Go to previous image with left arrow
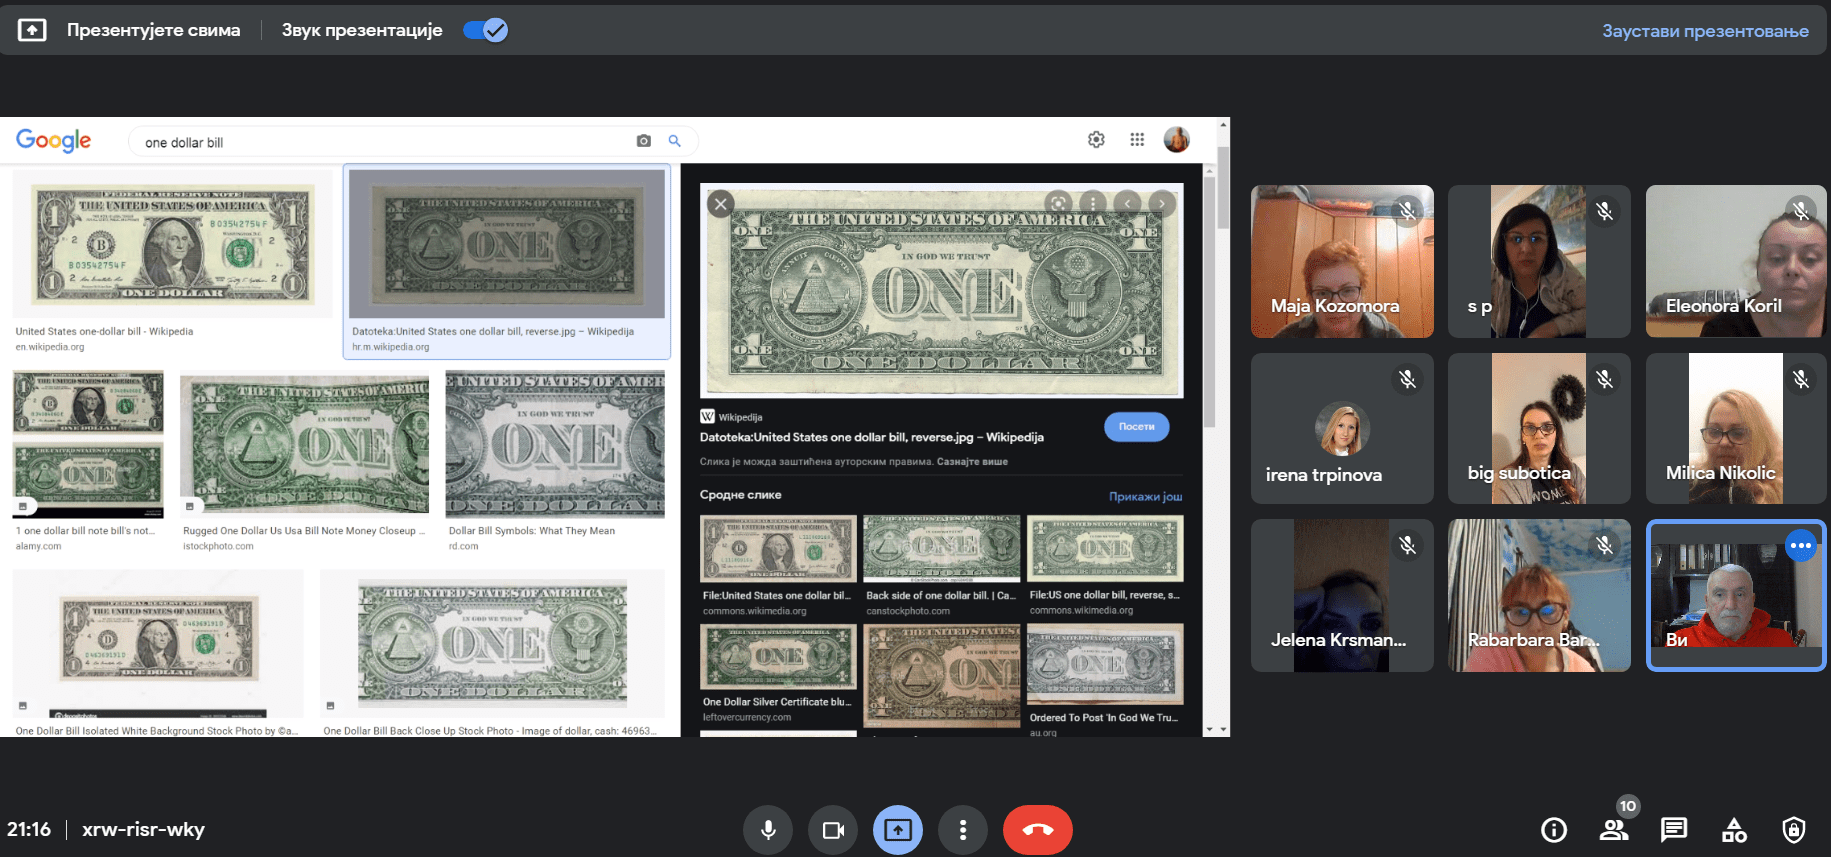Screen dimensions: 1831x857 coord(1127,203)
